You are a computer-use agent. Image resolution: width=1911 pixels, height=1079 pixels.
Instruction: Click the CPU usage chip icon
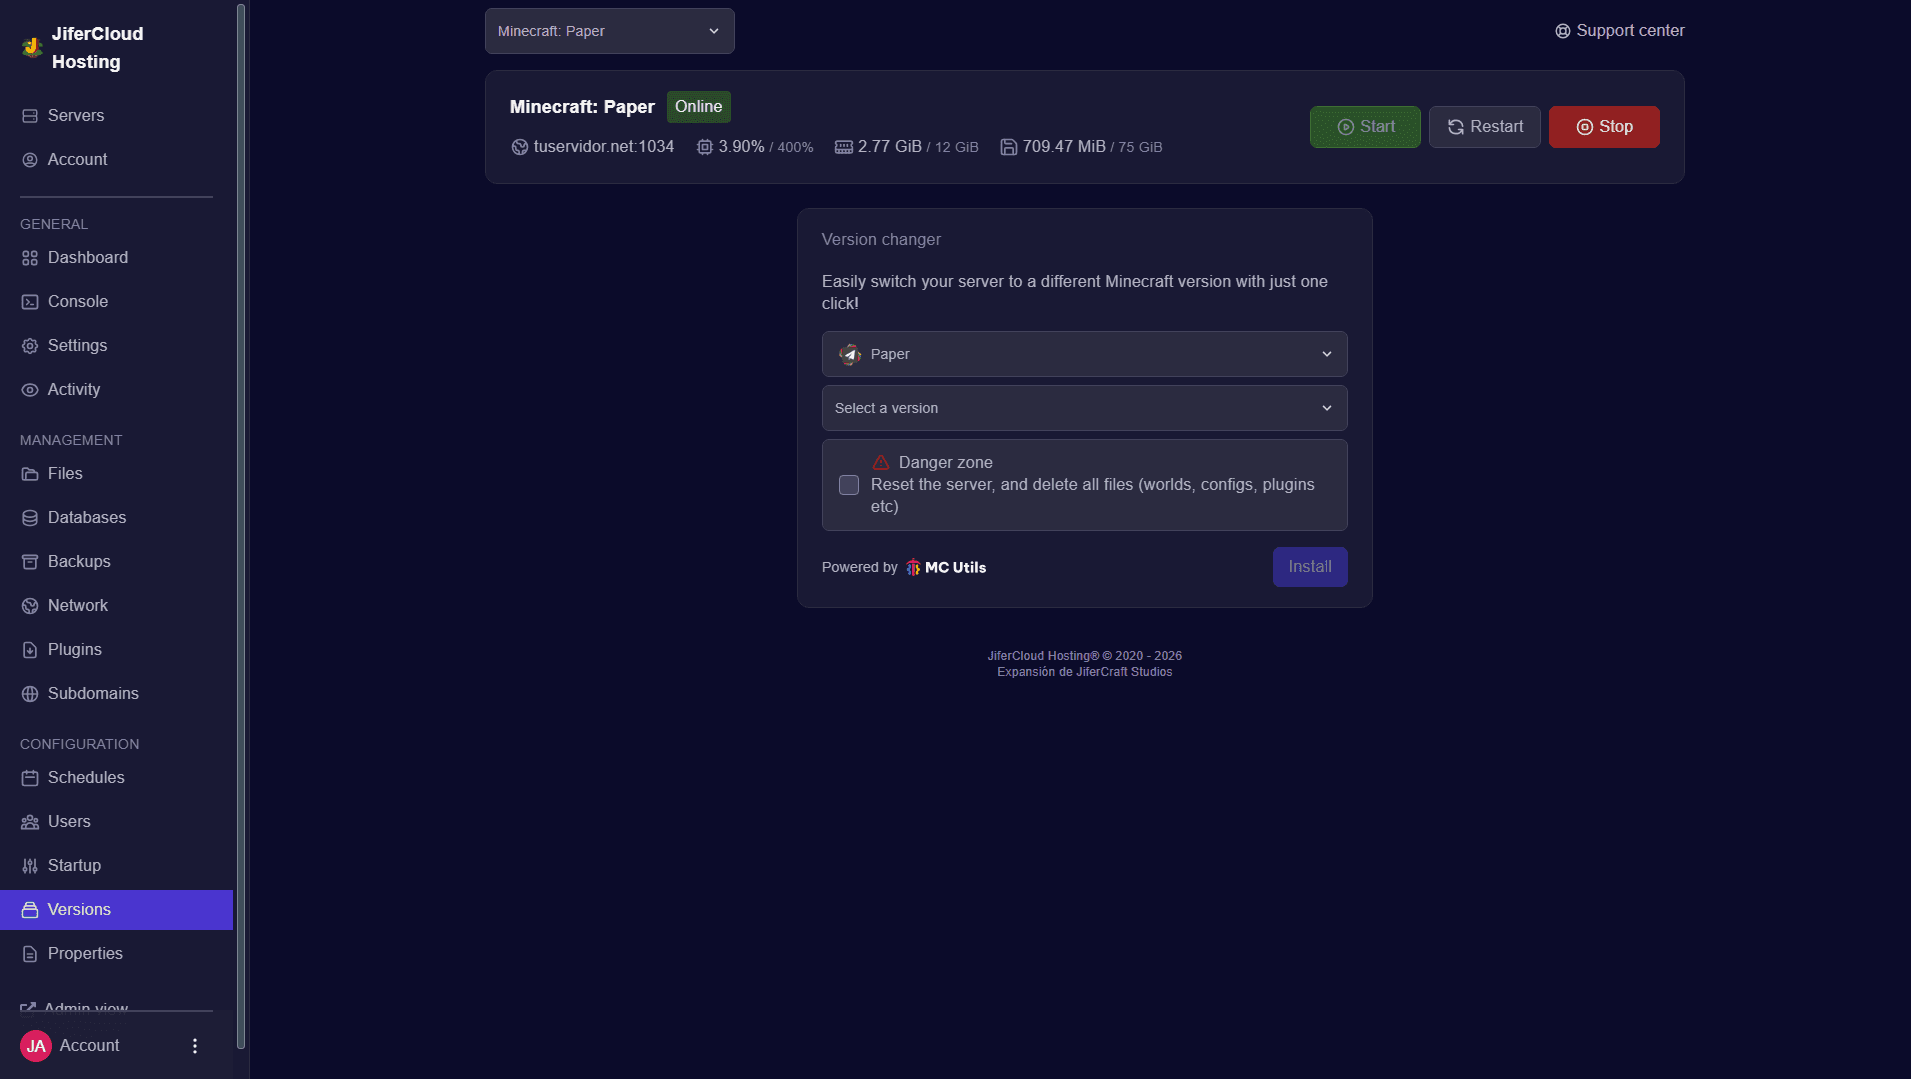[705, 147]
